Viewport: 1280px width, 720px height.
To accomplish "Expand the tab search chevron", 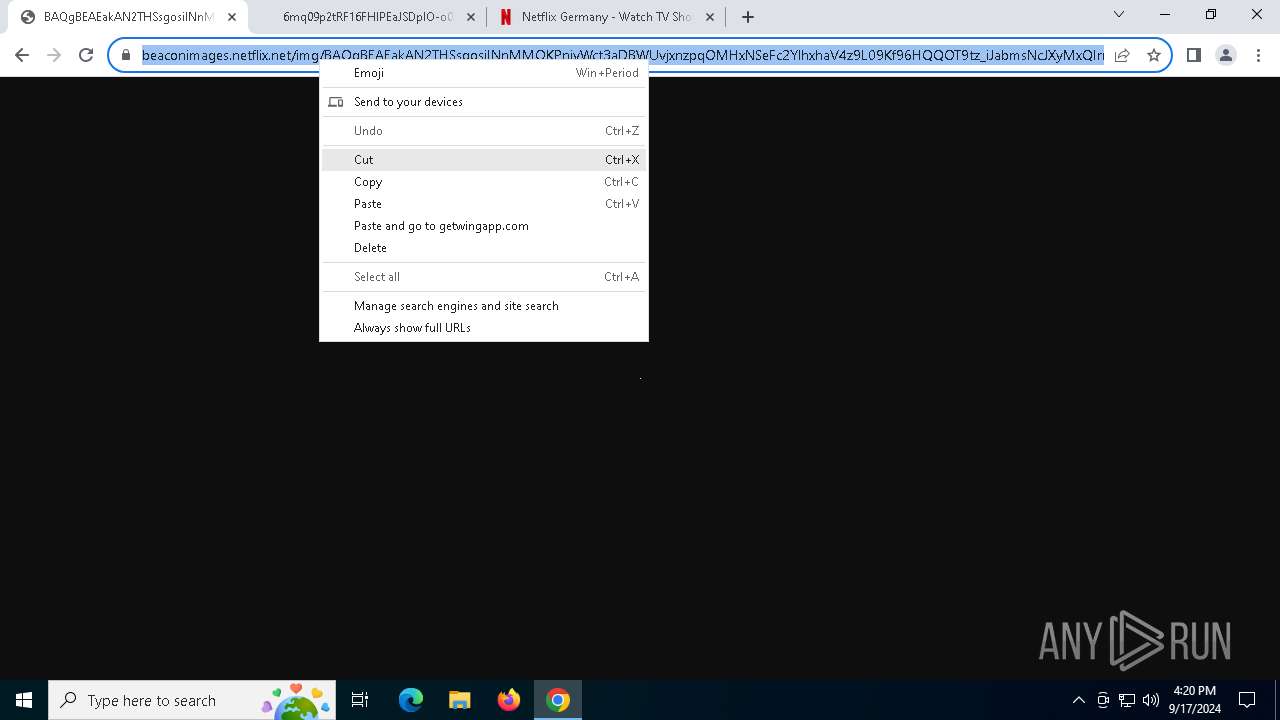I will 1119,14.
